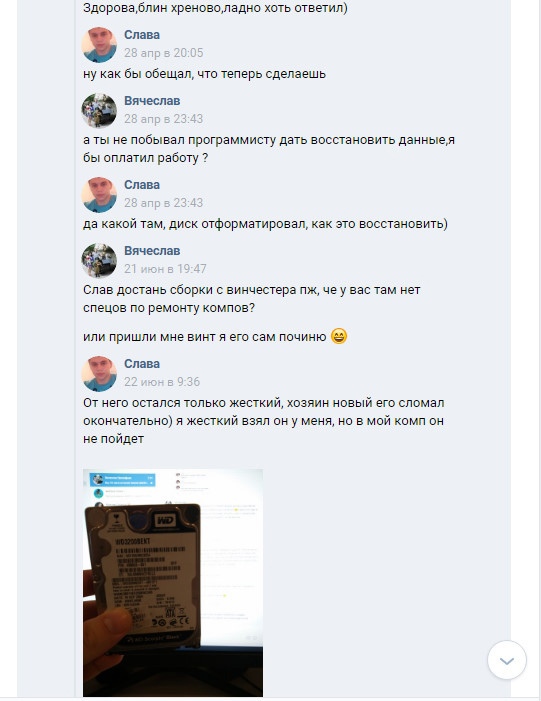
Task: Click the timestamp '28 апр в 20:05'
Action: pos(164,53)
